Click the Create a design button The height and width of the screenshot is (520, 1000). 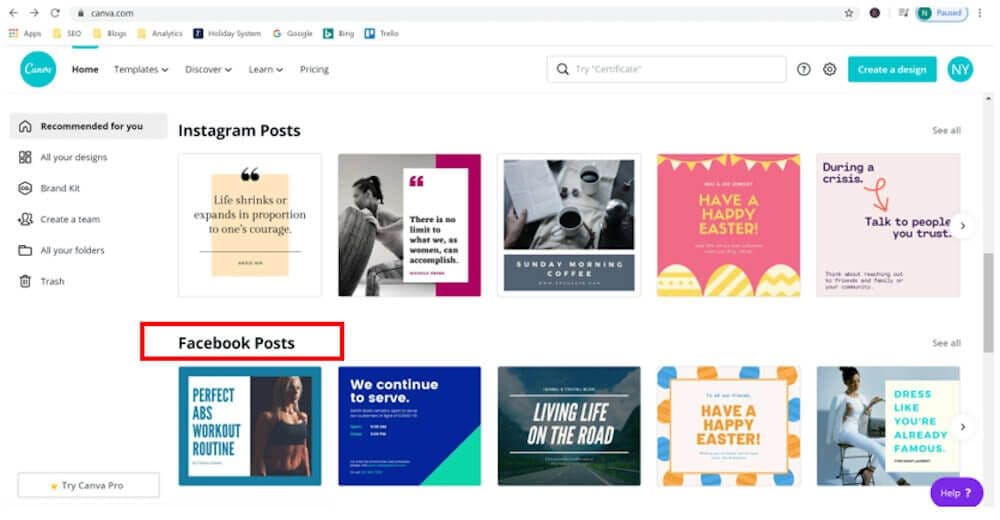click(x=892, y=69)
